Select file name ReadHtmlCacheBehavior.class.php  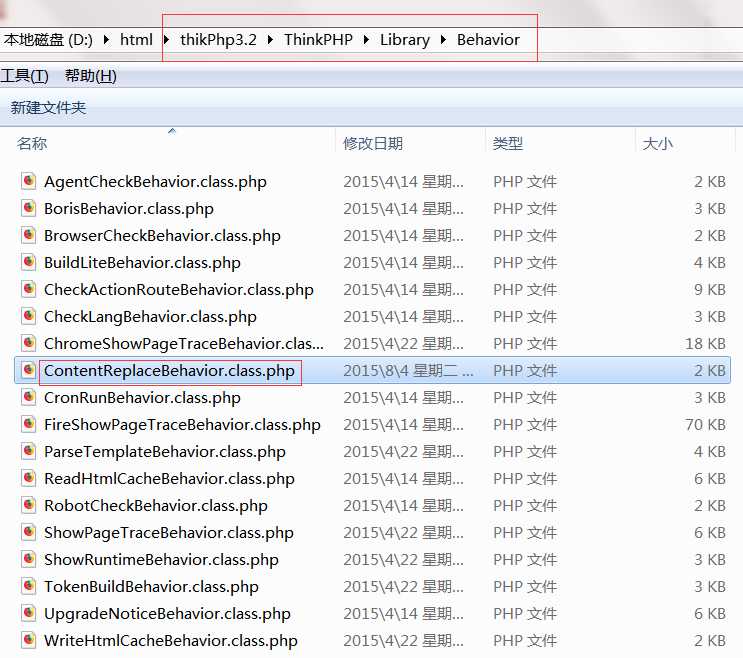pos(169,478)
